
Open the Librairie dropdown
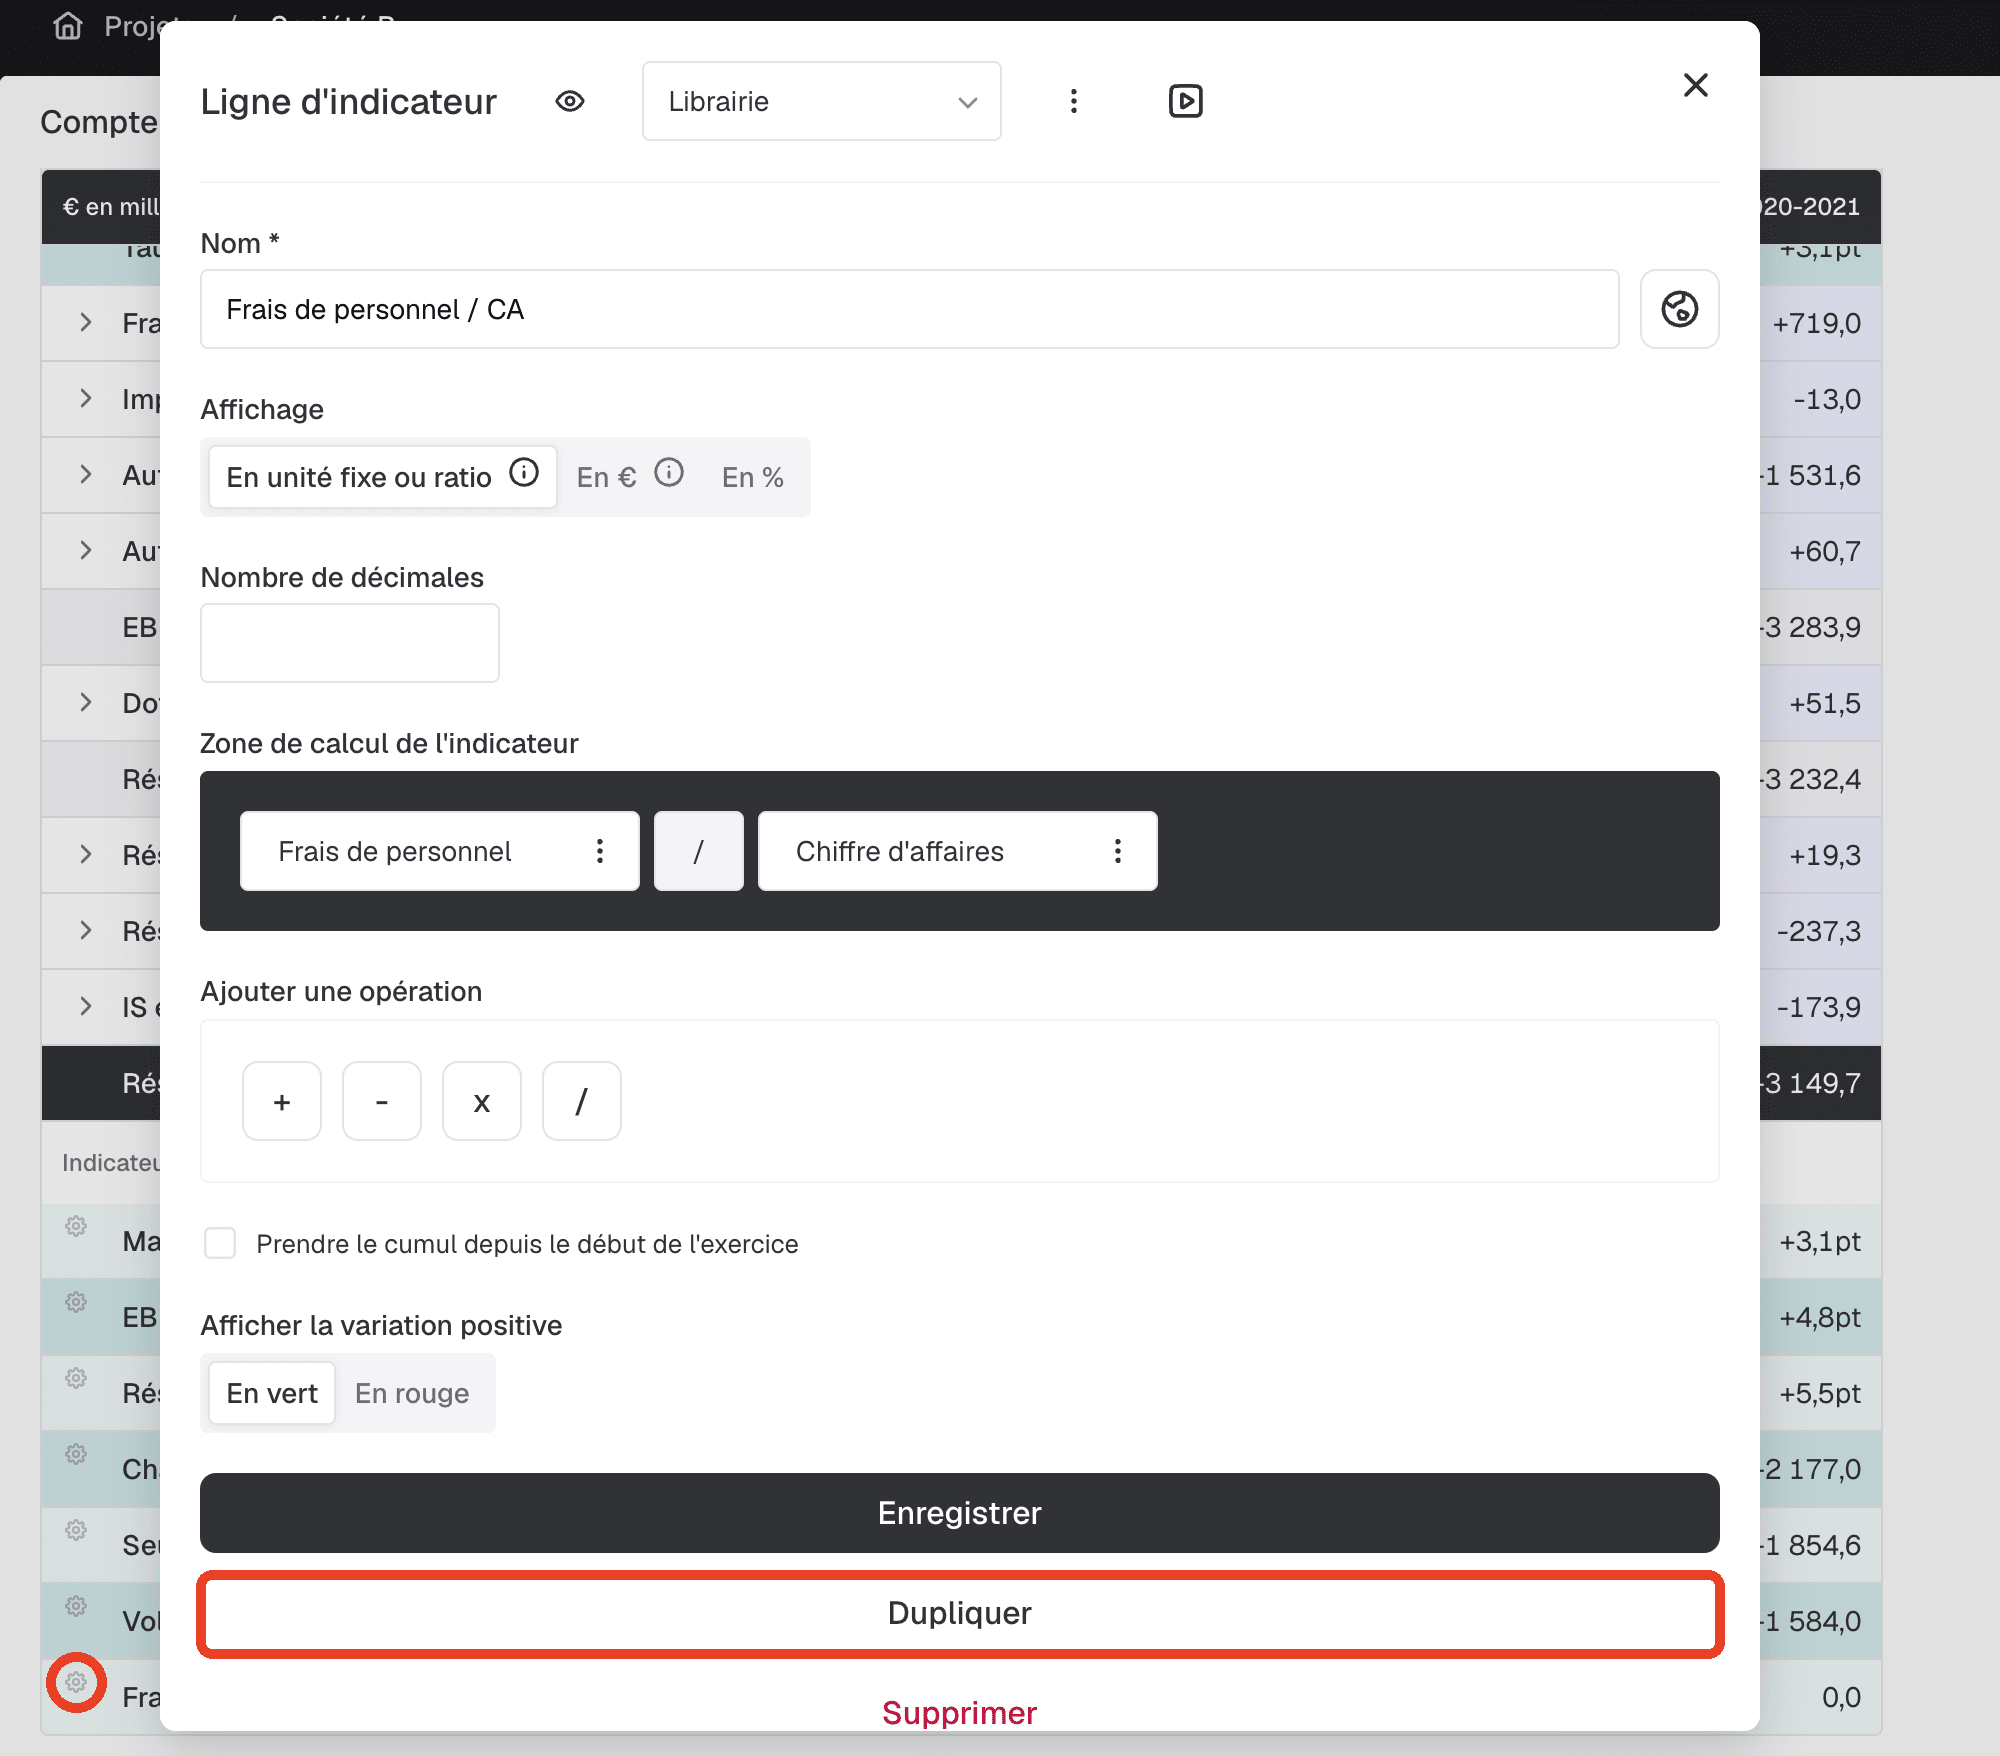[x=822, y=101]
